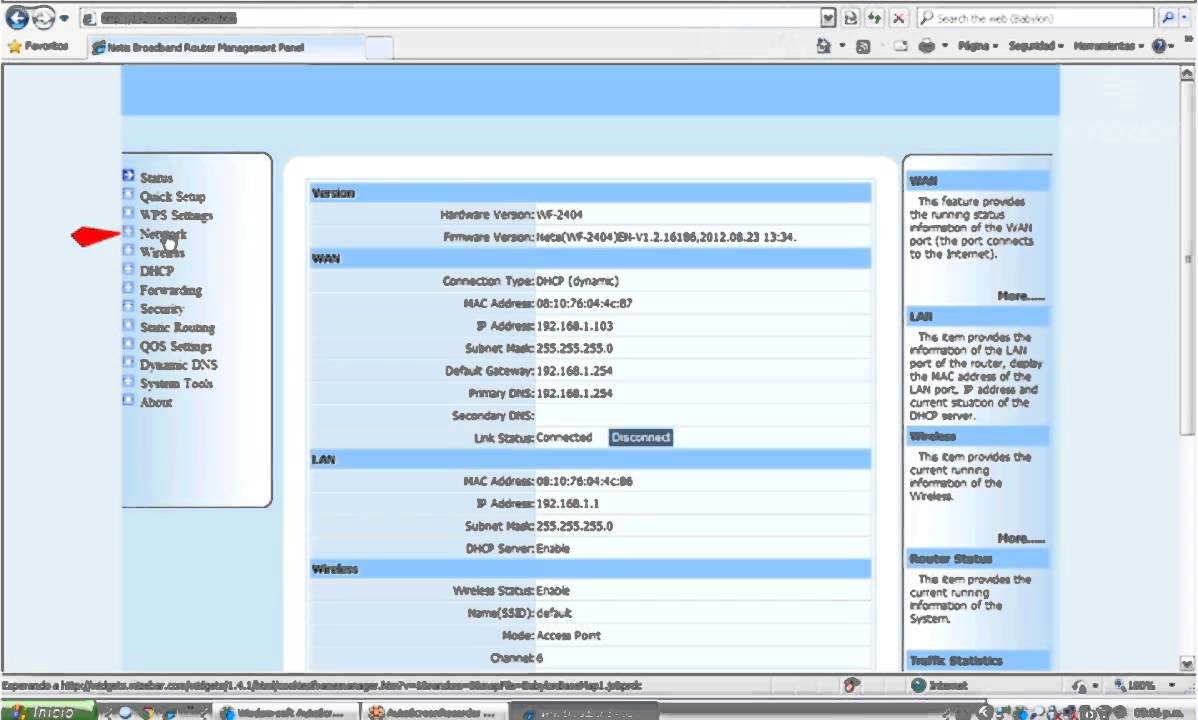The width and height of the screenshot is (1198, 720).
Task: Open the Herramientas menu
Action: [1109, 46]
